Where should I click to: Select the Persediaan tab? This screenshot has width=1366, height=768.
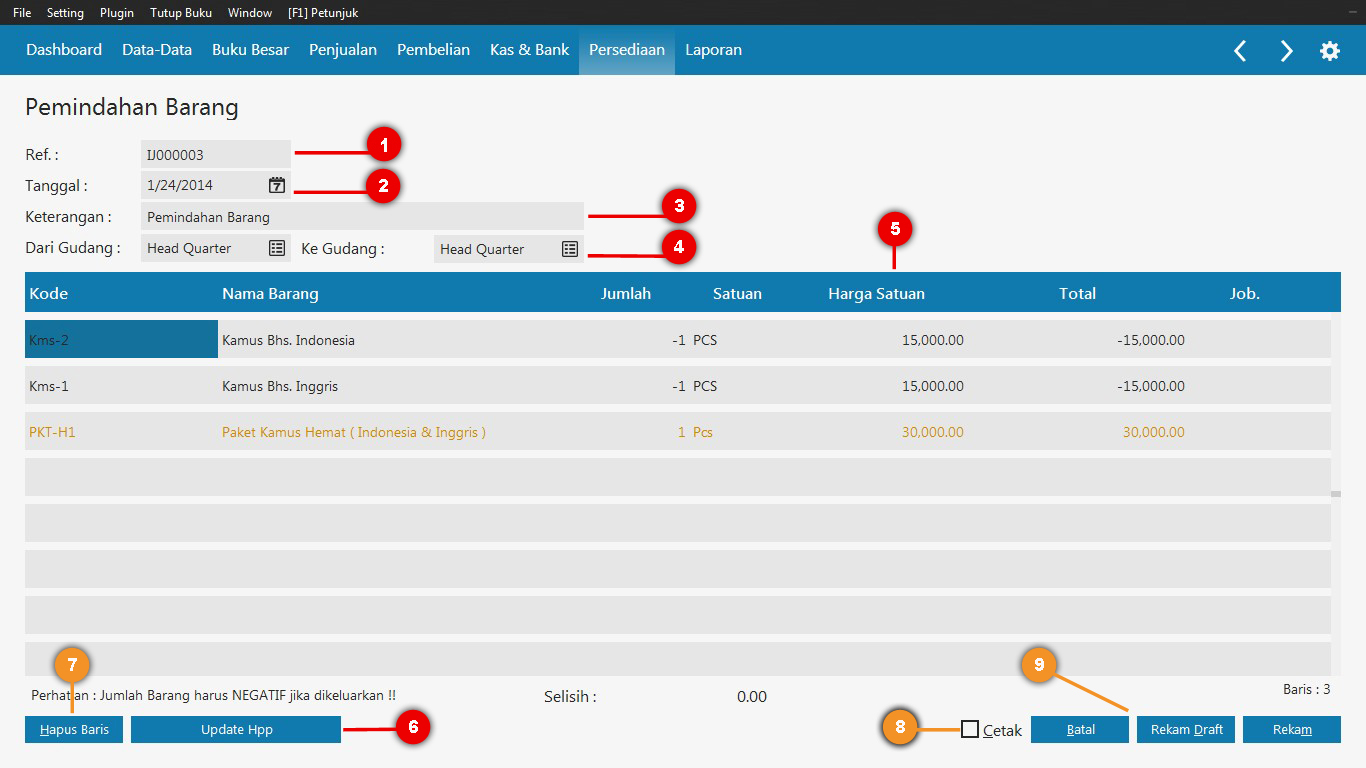click(627, 50)
